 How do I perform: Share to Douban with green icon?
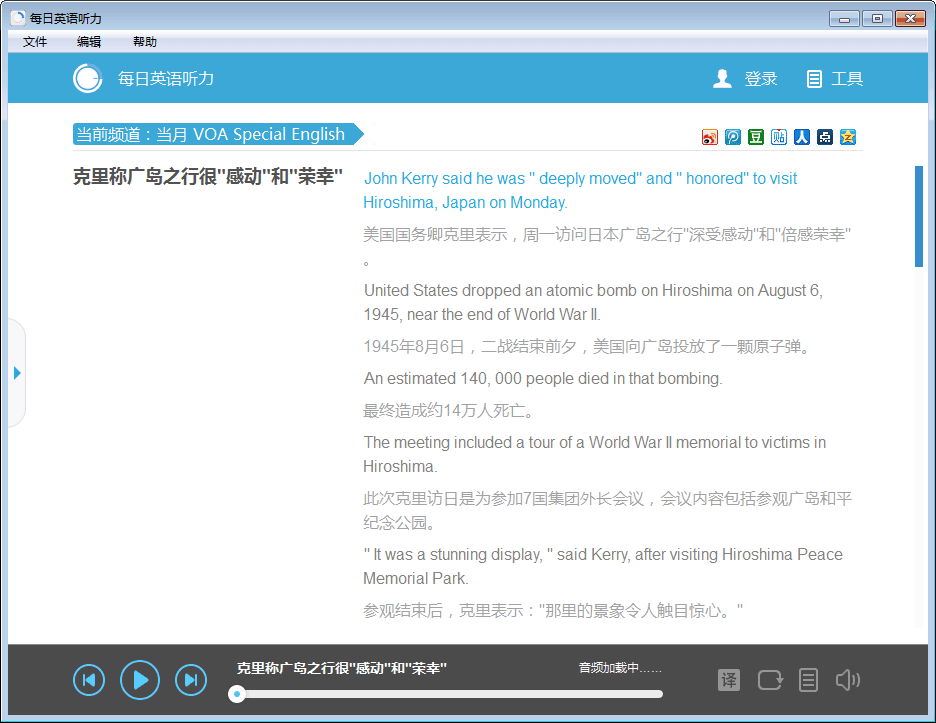pos(756,137)
